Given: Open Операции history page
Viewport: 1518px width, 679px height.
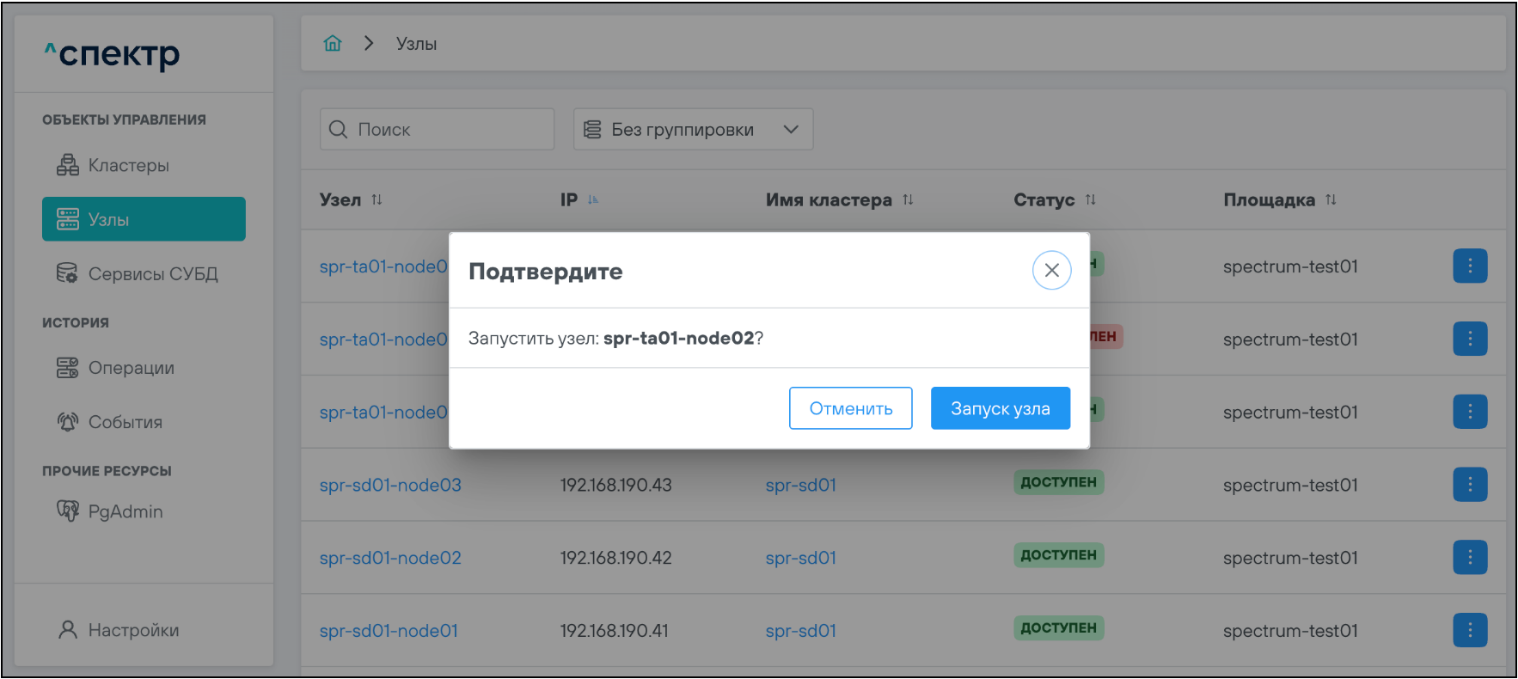Looking at the screenshot, I should point(131,367).
